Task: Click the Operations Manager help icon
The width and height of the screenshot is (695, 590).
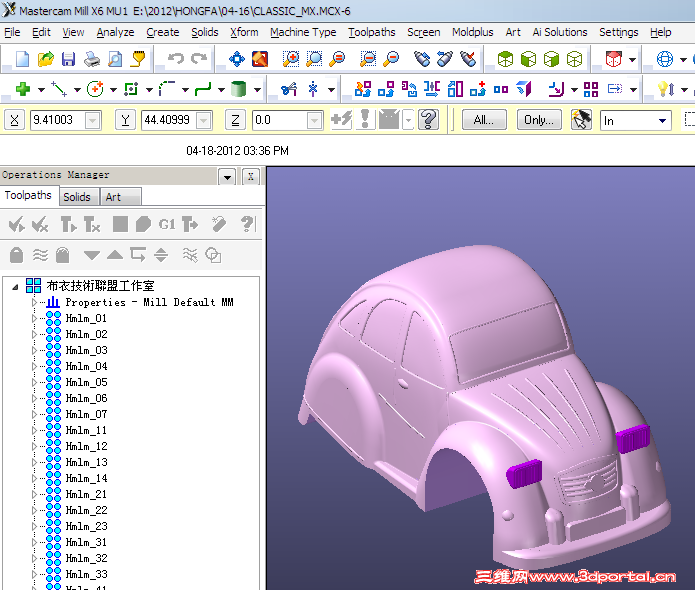Action: (247, 224)
